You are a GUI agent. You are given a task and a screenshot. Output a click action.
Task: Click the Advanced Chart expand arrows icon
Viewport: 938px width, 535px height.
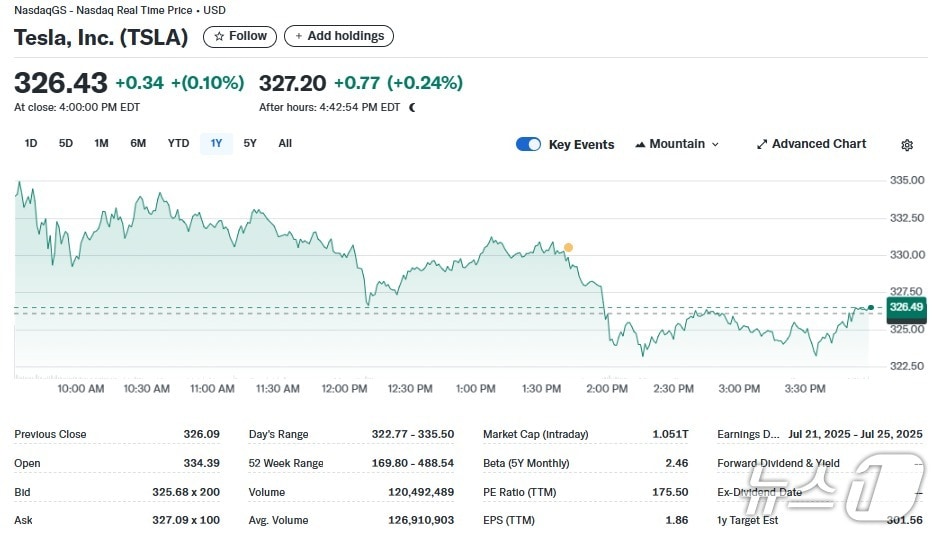click(x=761, y=144)
